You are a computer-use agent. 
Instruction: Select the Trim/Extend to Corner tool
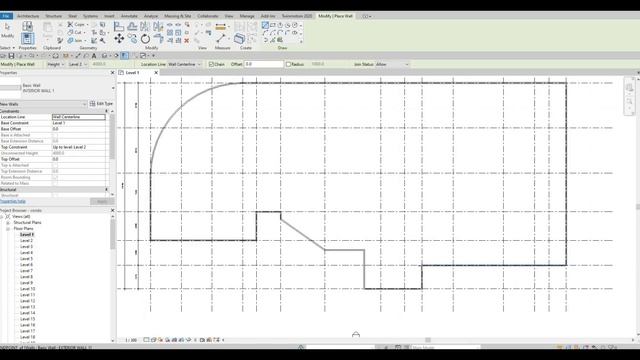[x=158, y=39]
